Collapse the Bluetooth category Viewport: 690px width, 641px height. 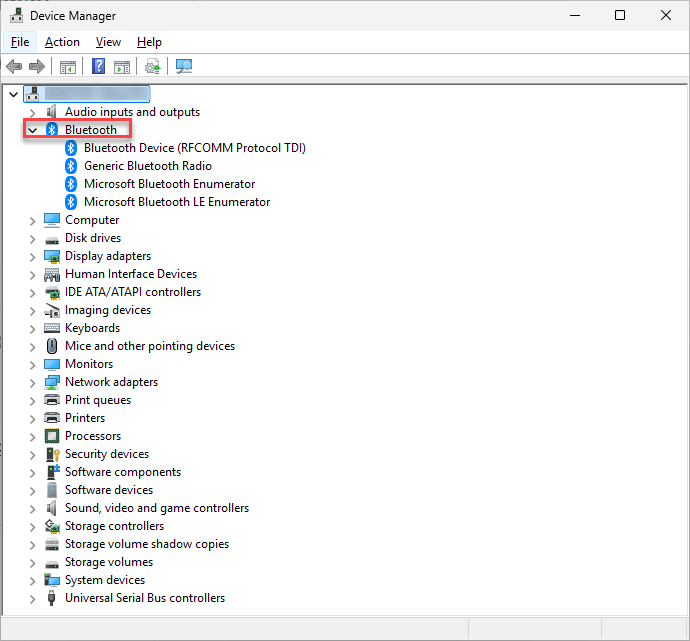coord(32,130)
